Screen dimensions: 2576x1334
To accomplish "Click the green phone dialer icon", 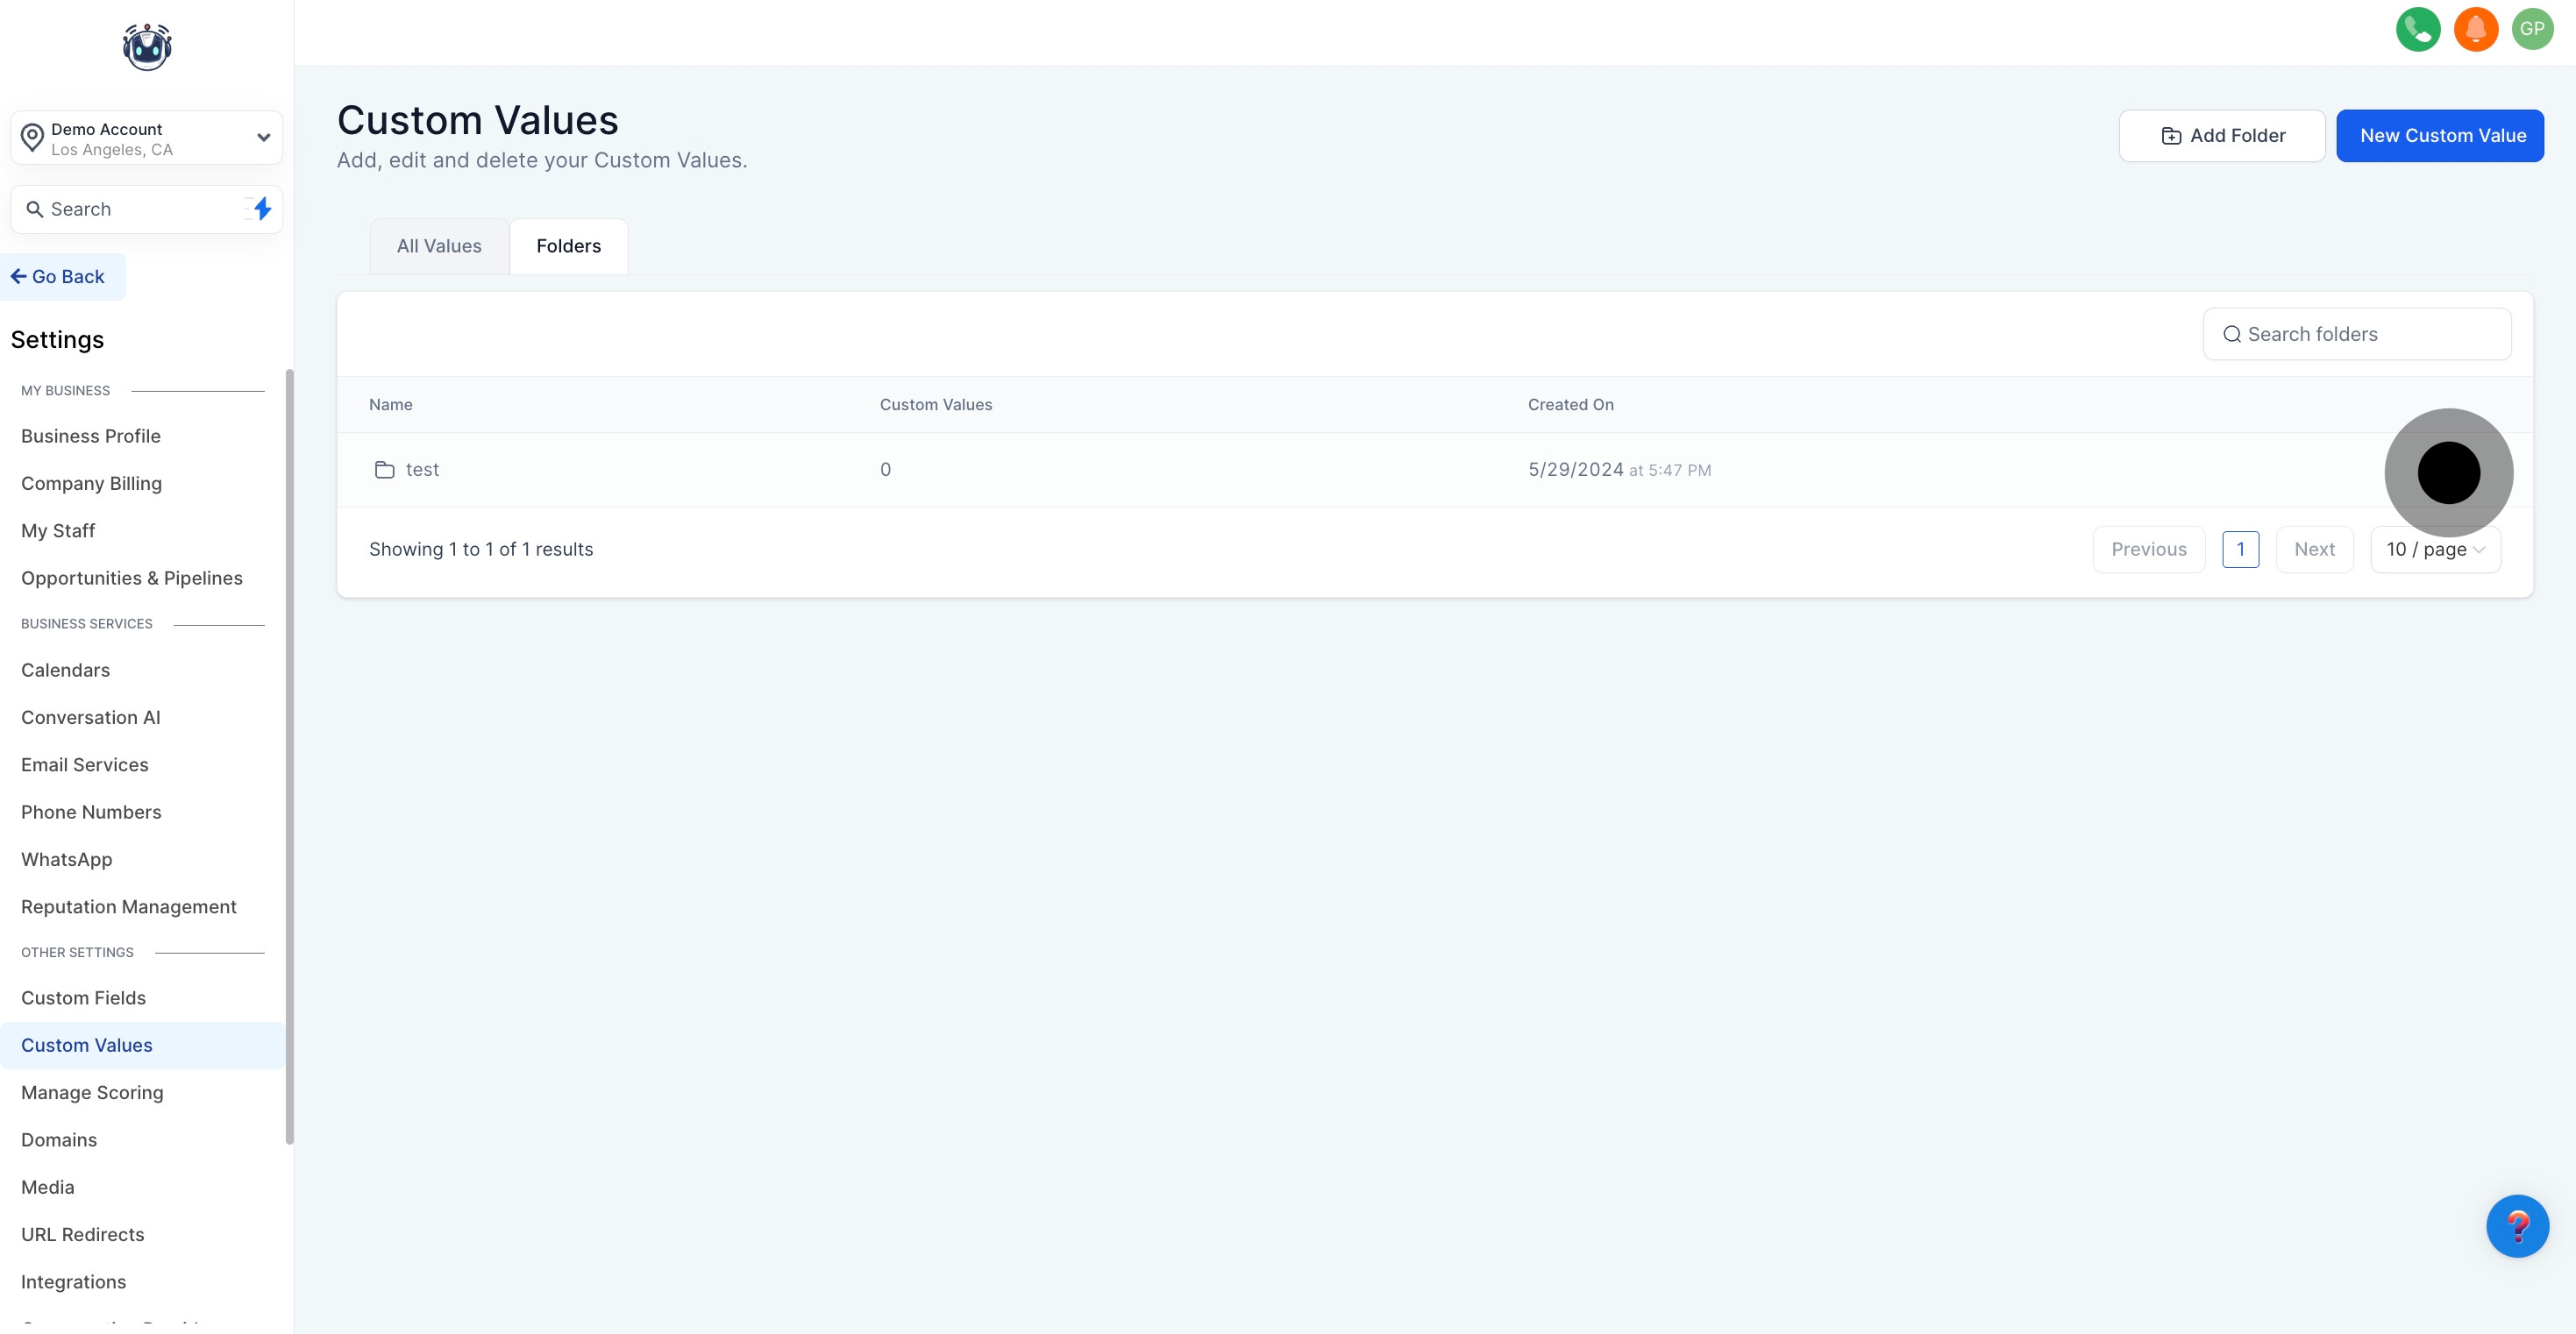I will pyautogui.click(x=2417, y=29).
